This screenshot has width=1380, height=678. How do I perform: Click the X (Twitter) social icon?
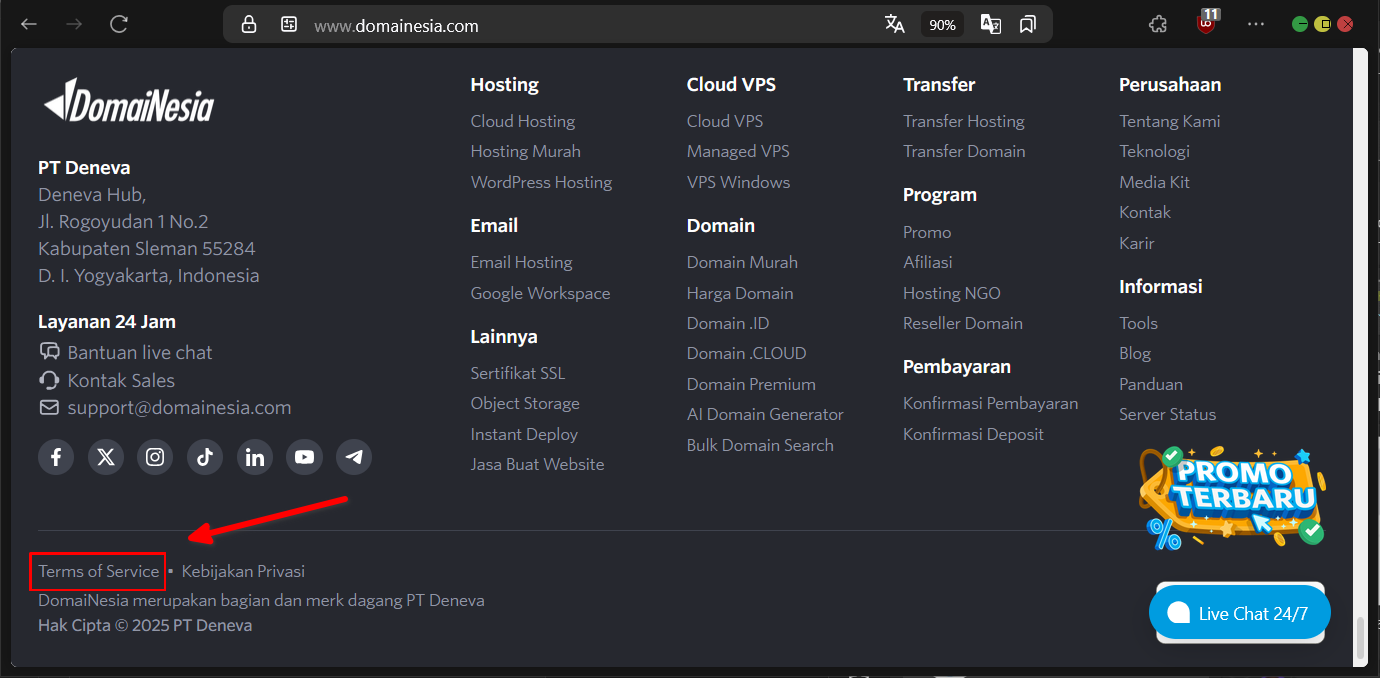tap(106, 457)
